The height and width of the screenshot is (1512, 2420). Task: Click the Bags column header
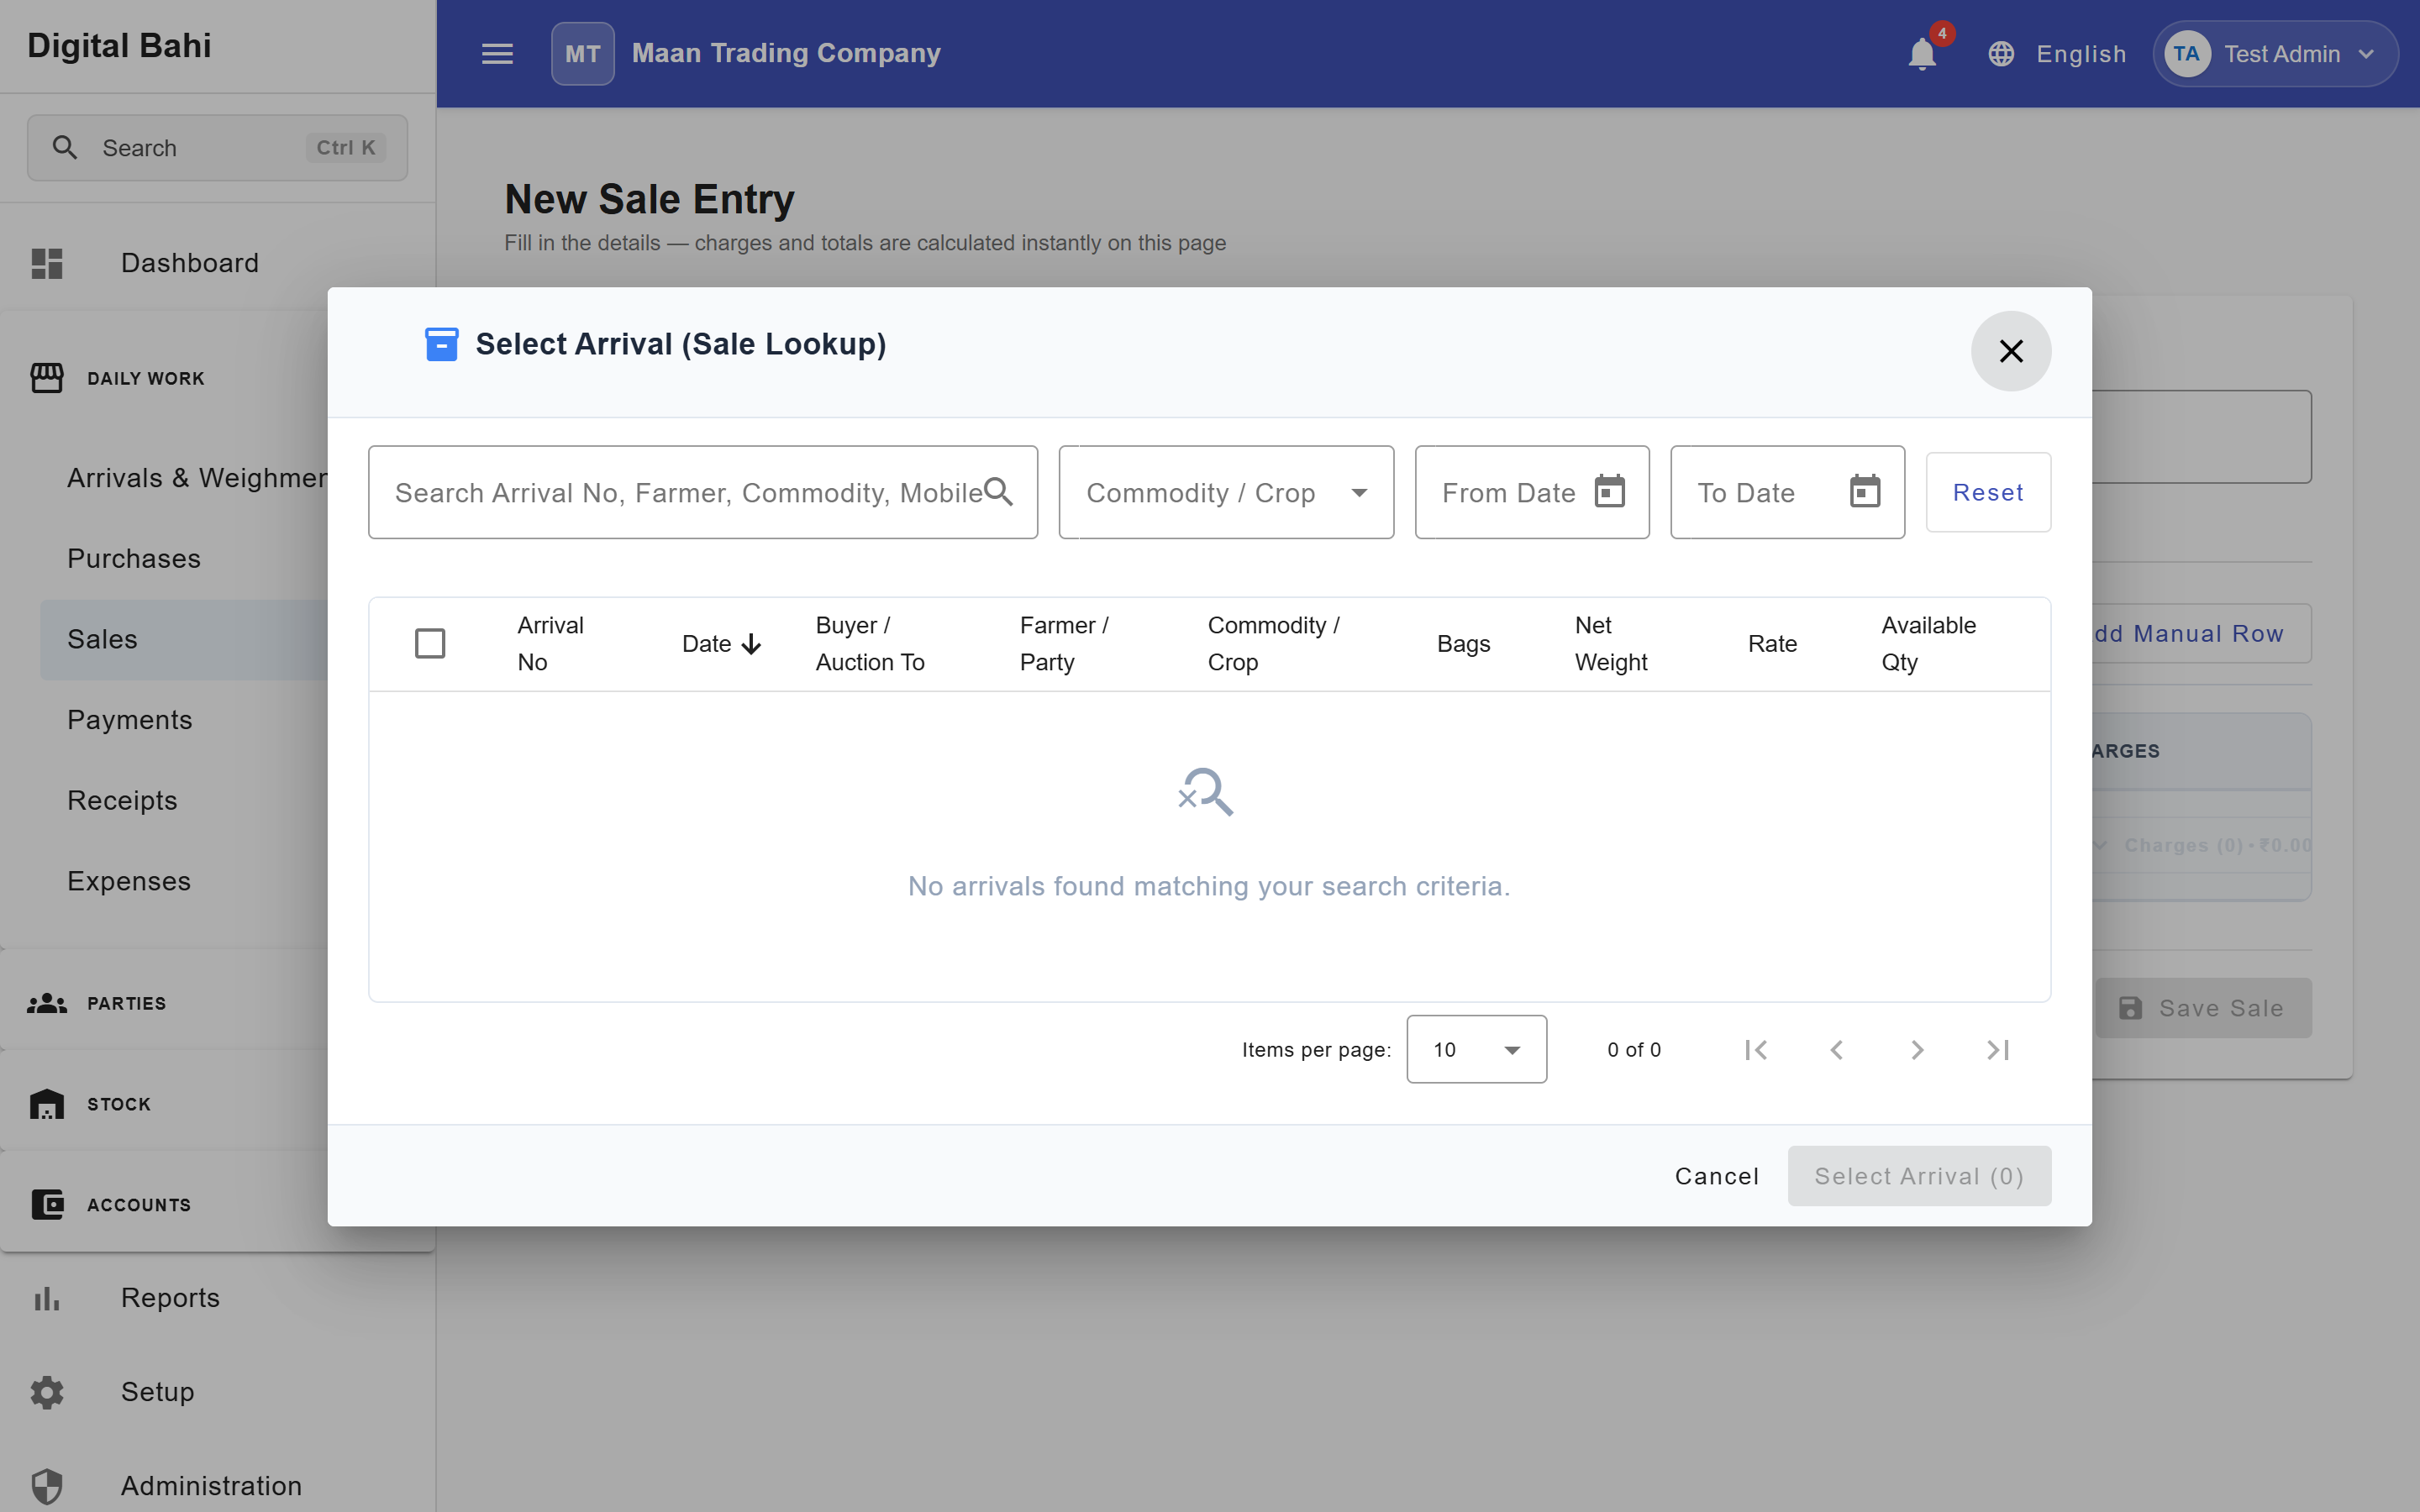click(1463, 644)
